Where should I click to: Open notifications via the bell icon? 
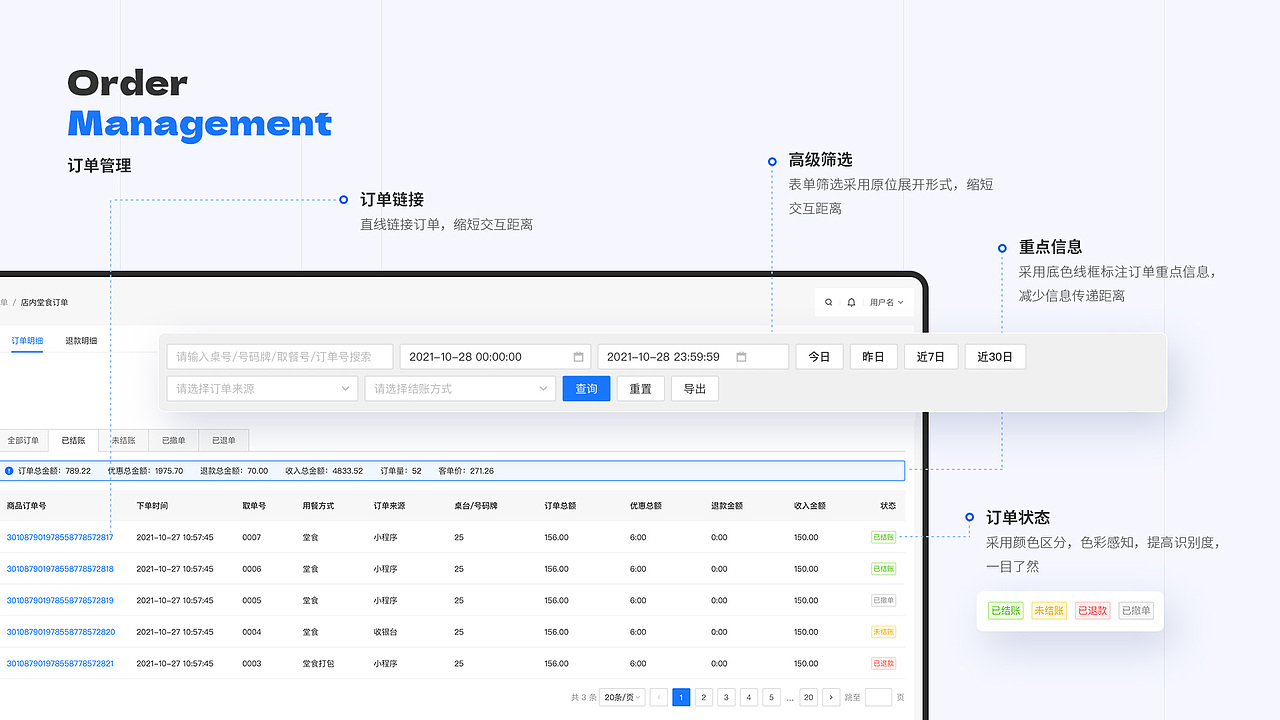[x=851, y=302]
